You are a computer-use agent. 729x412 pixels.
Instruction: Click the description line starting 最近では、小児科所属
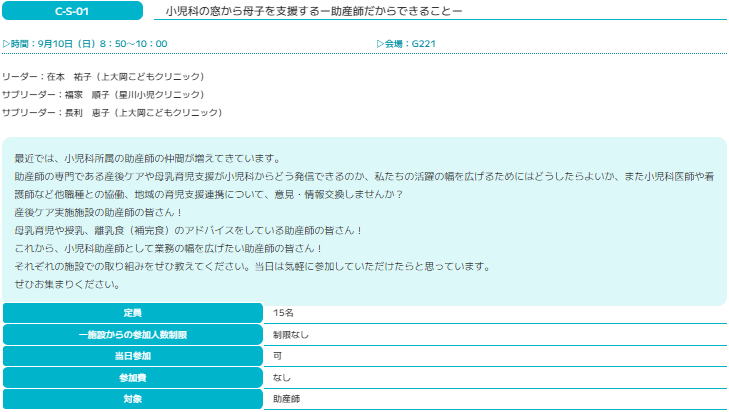pos(148,158)
